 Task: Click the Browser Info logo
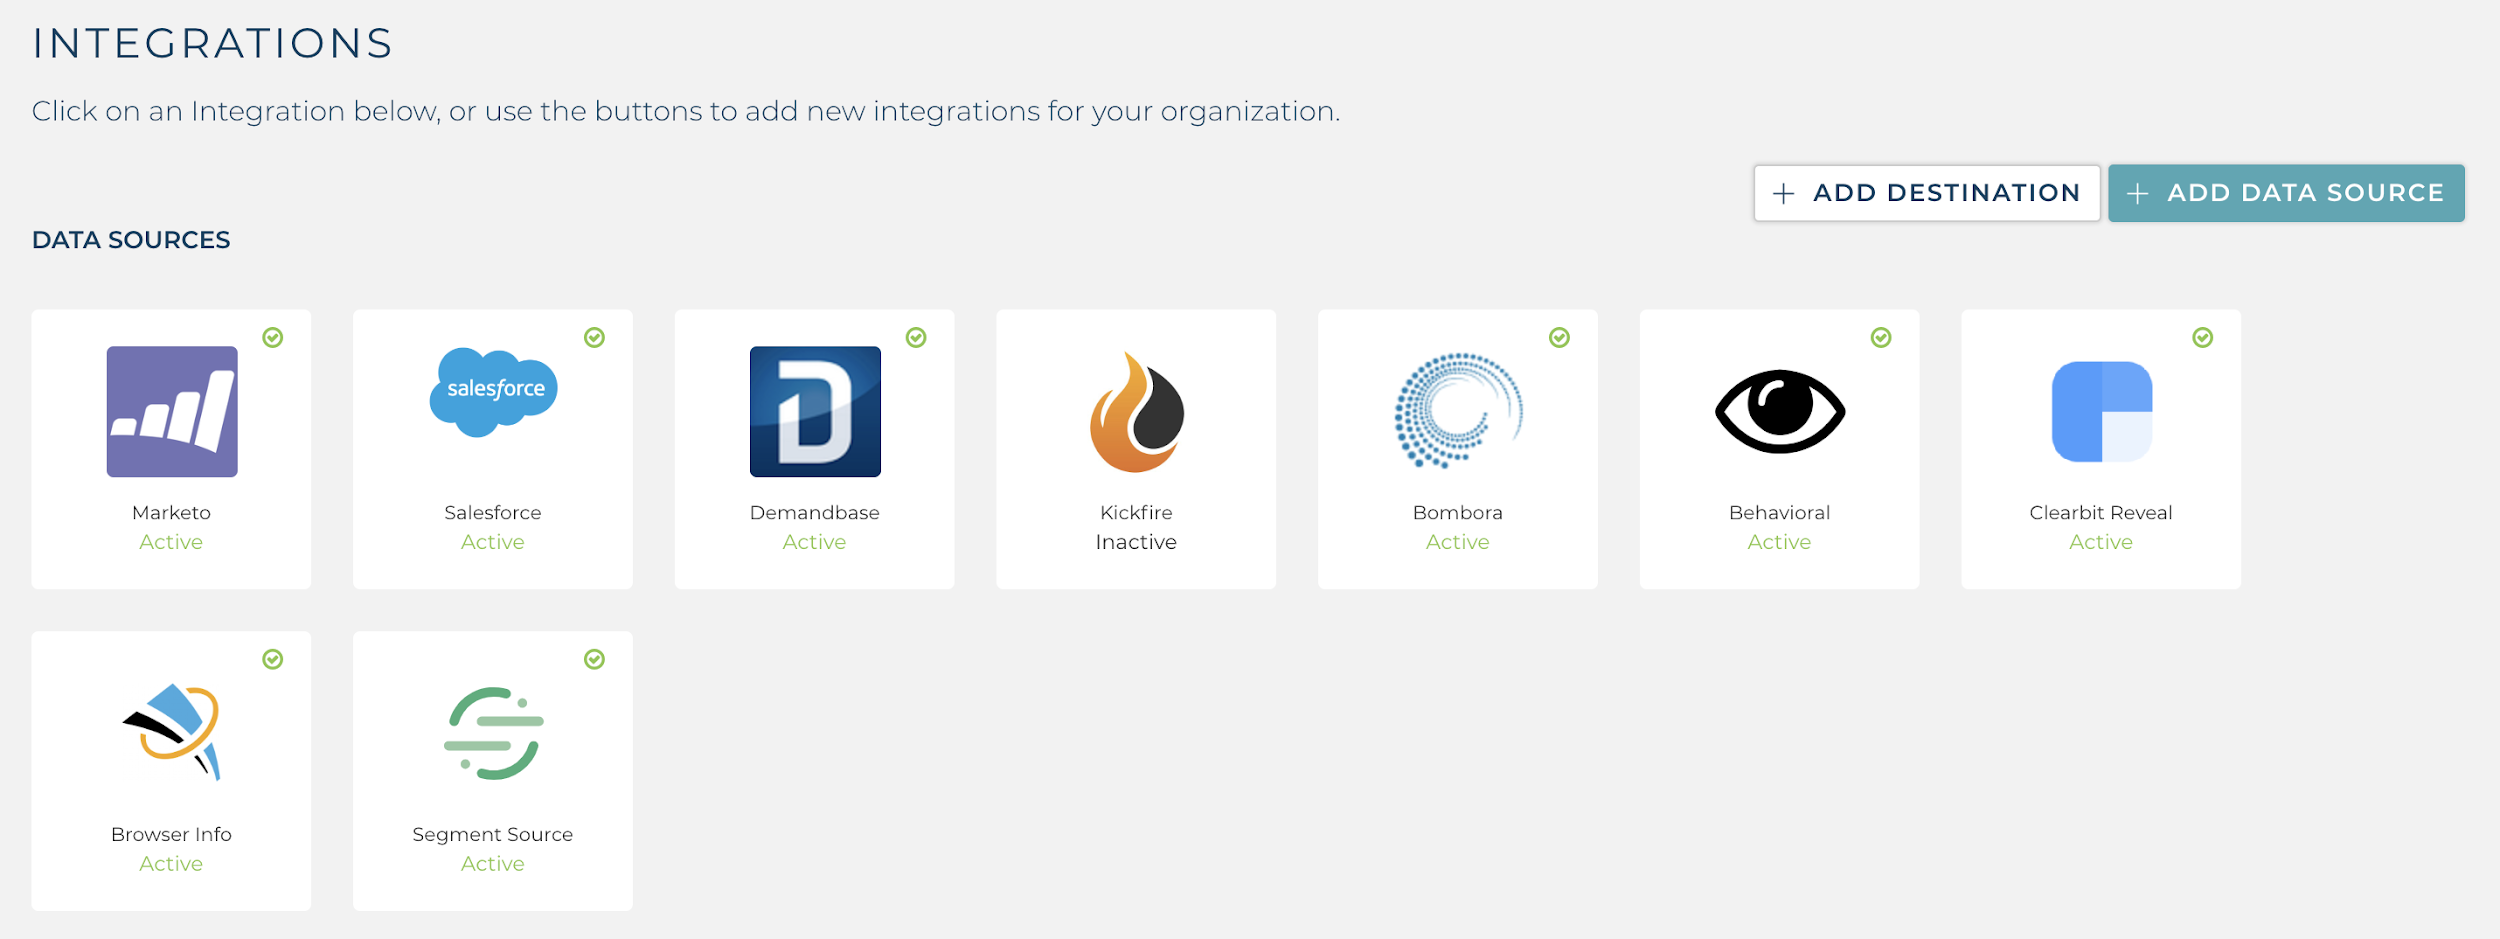pyautogui.click(x=172, y=732)
